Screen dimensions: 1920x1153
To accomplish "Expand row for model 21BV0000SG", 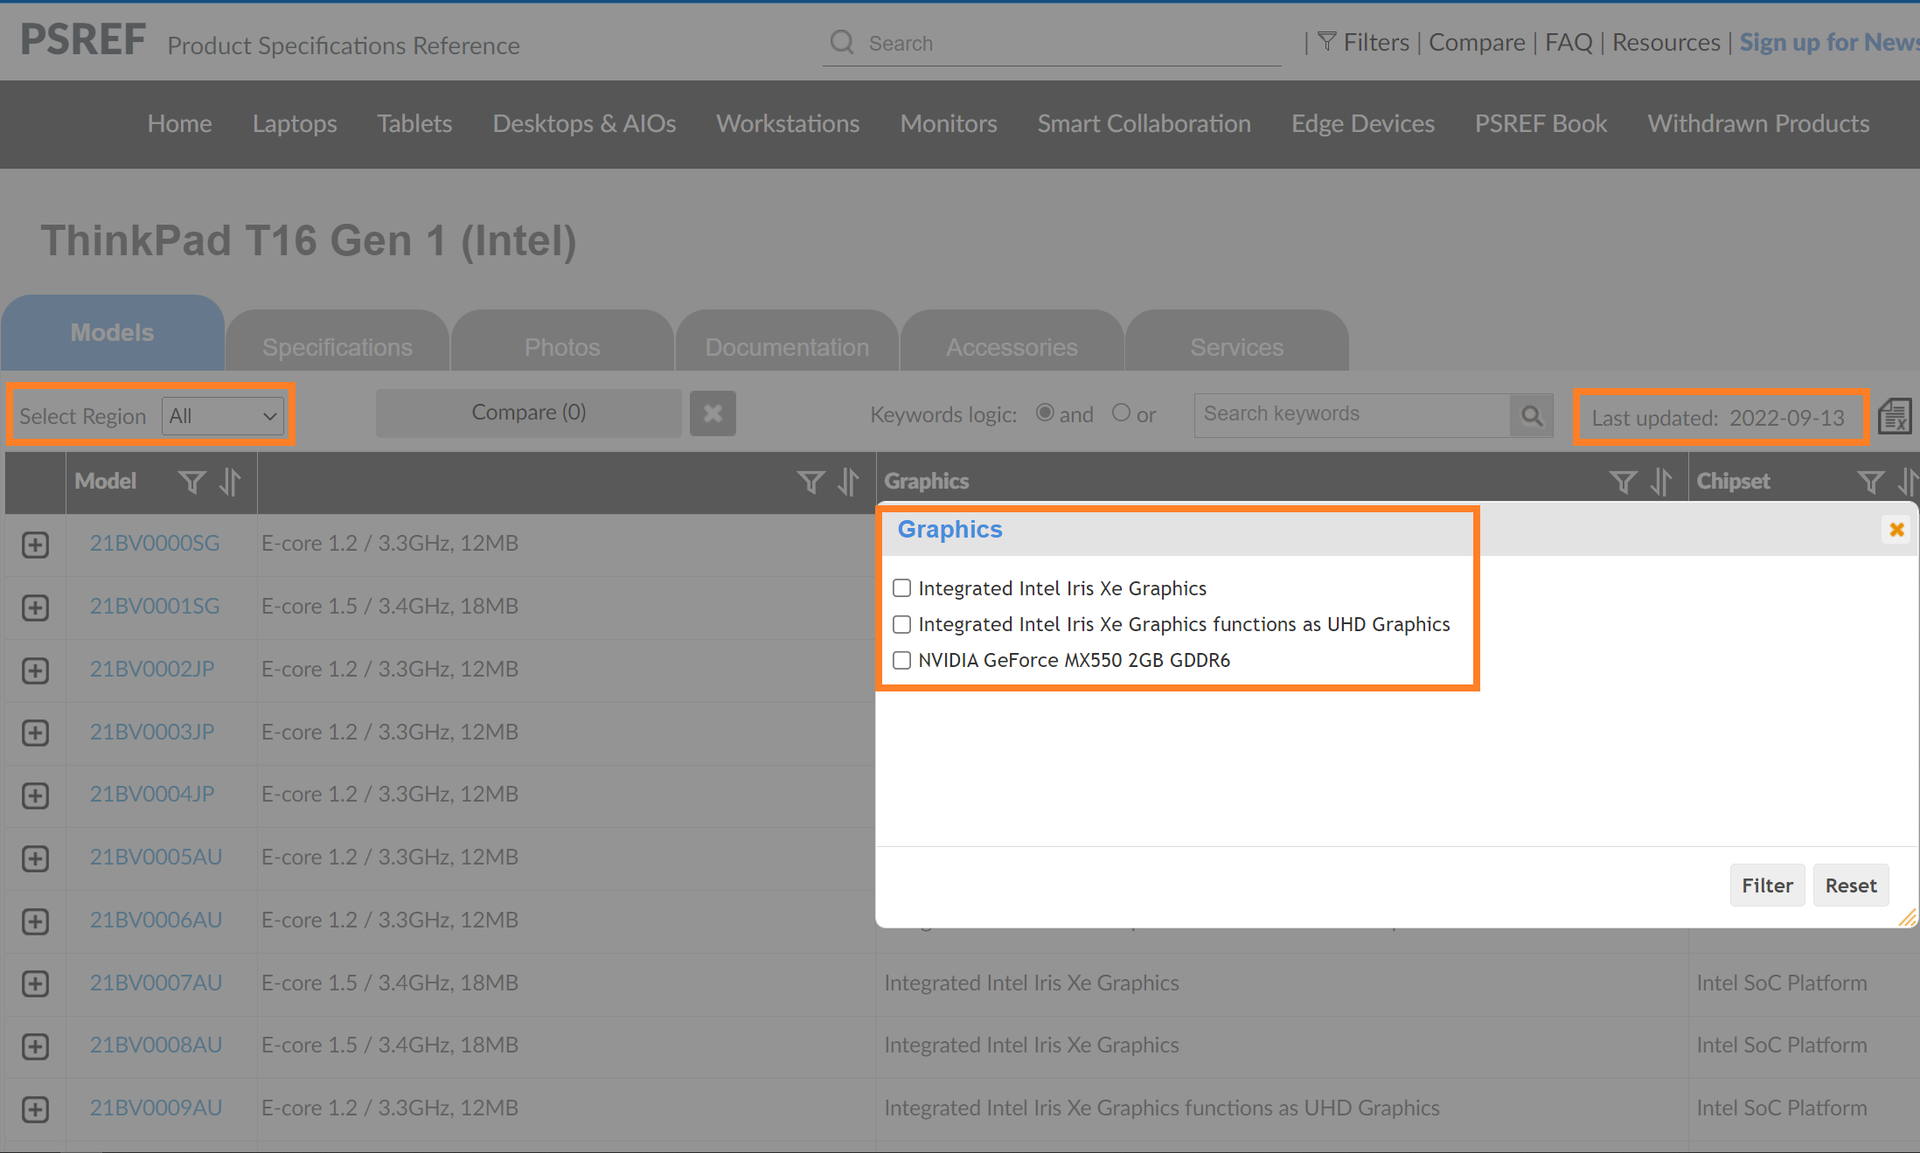I will click(35, 544).
